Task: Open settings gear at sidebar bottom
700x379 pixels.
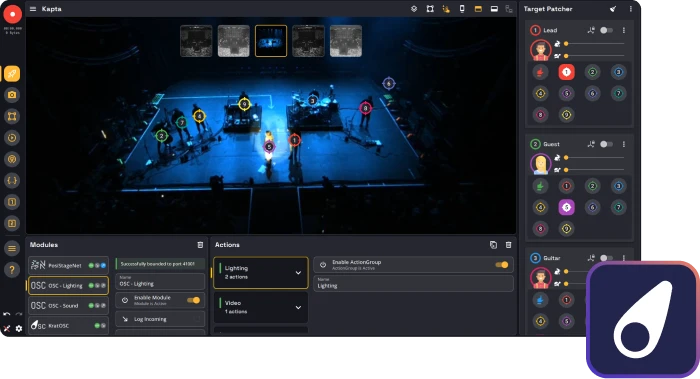Action: click(19, 329)
